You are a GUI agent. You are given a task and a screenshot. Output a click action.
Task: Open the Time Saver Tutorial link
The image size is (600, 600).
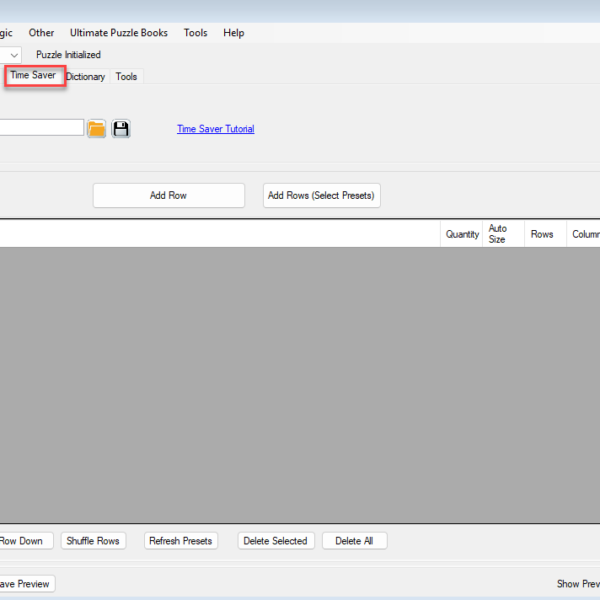[215, 129]
